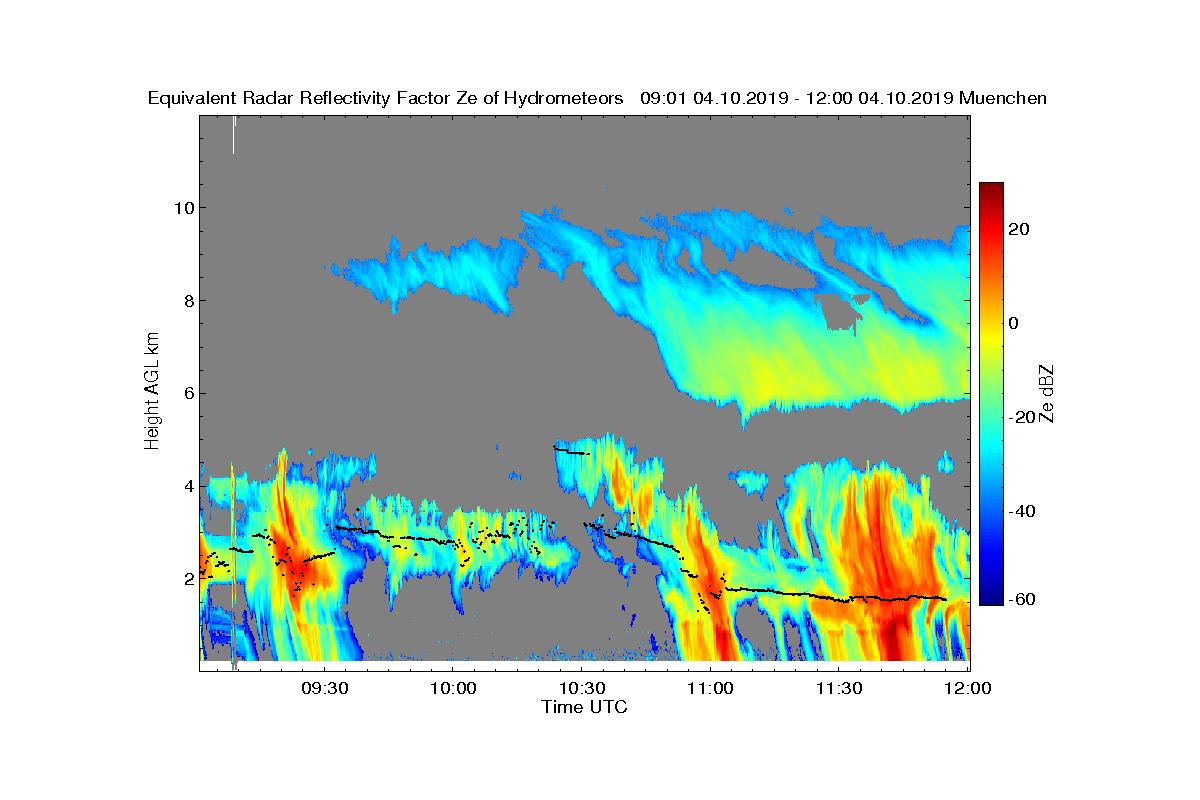Click the plot title 'Equivalent Radar Reflectivity Factor Ze of Hydrometeors'
The height and width of the screenshot is (800, 1200).
point(386,98)
